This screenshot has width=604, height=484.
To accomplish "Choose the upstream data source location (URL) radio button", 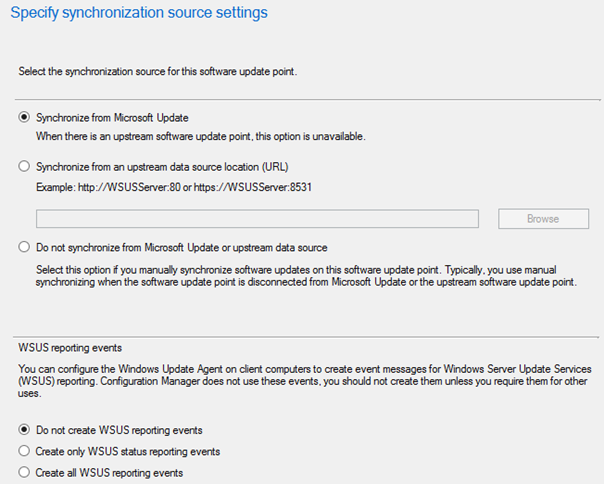I will click(24, 166).
